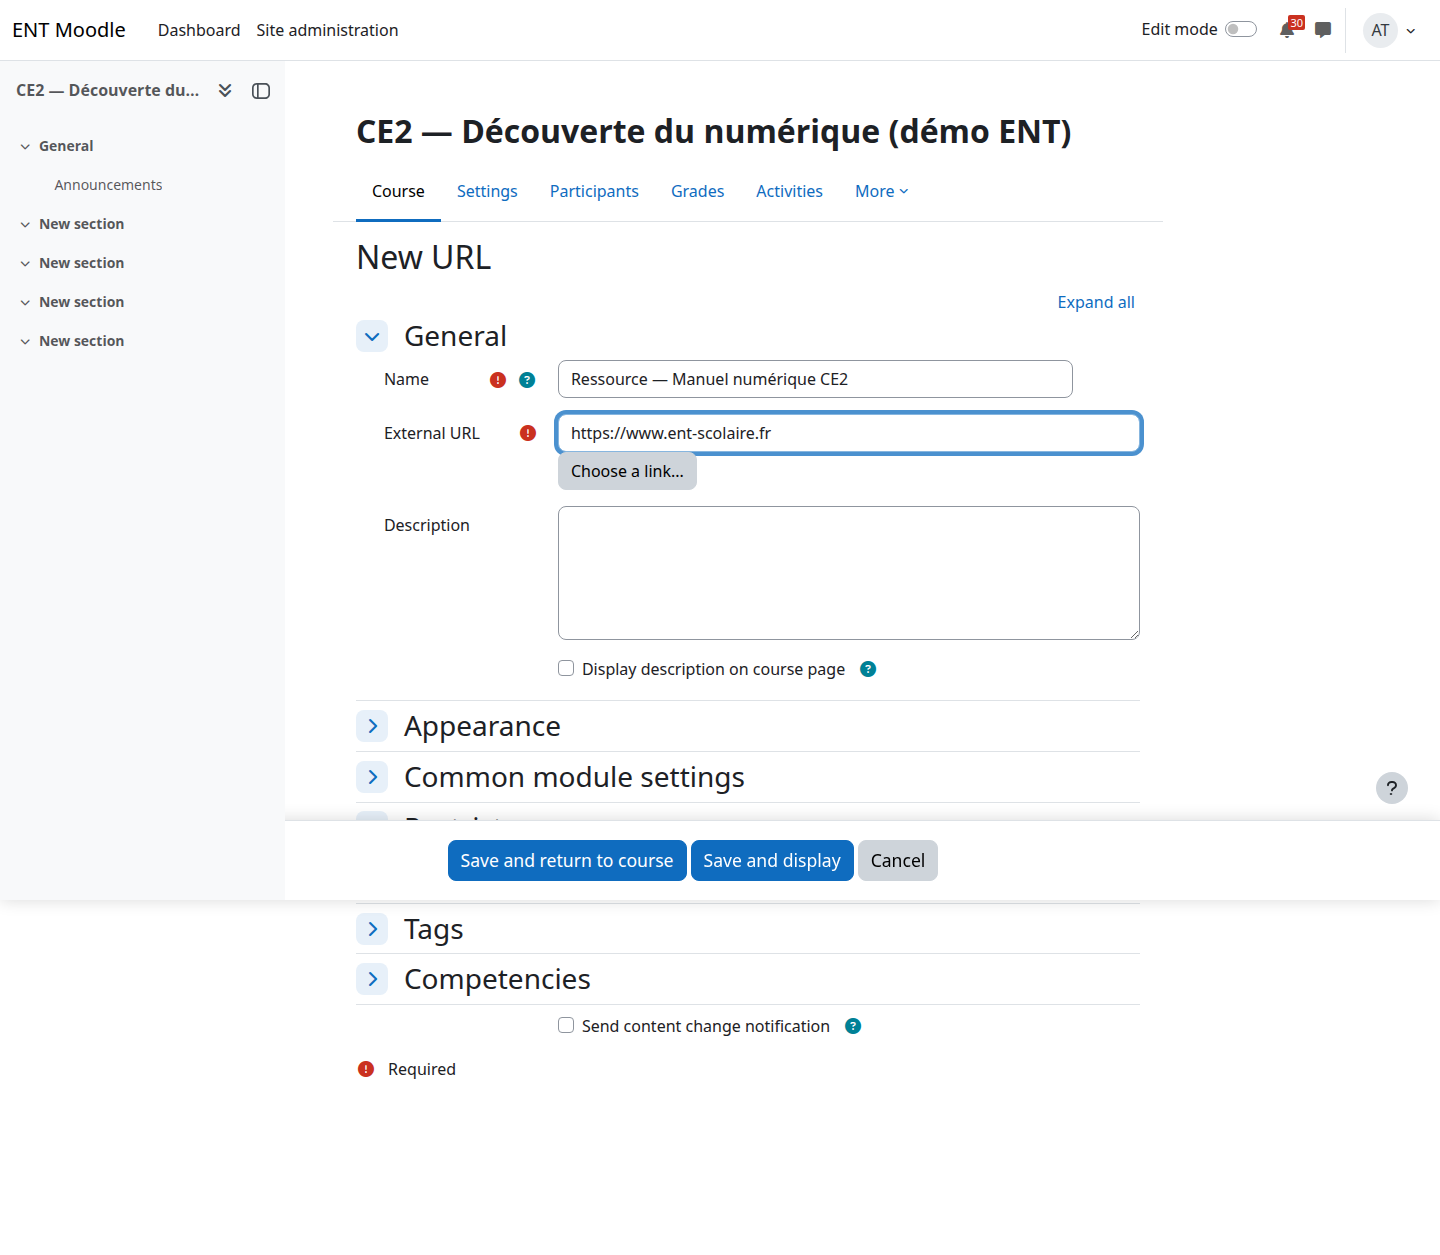1440x1255 pixels.
Task: Open help for content change notification
Action: click(853, 1026)
